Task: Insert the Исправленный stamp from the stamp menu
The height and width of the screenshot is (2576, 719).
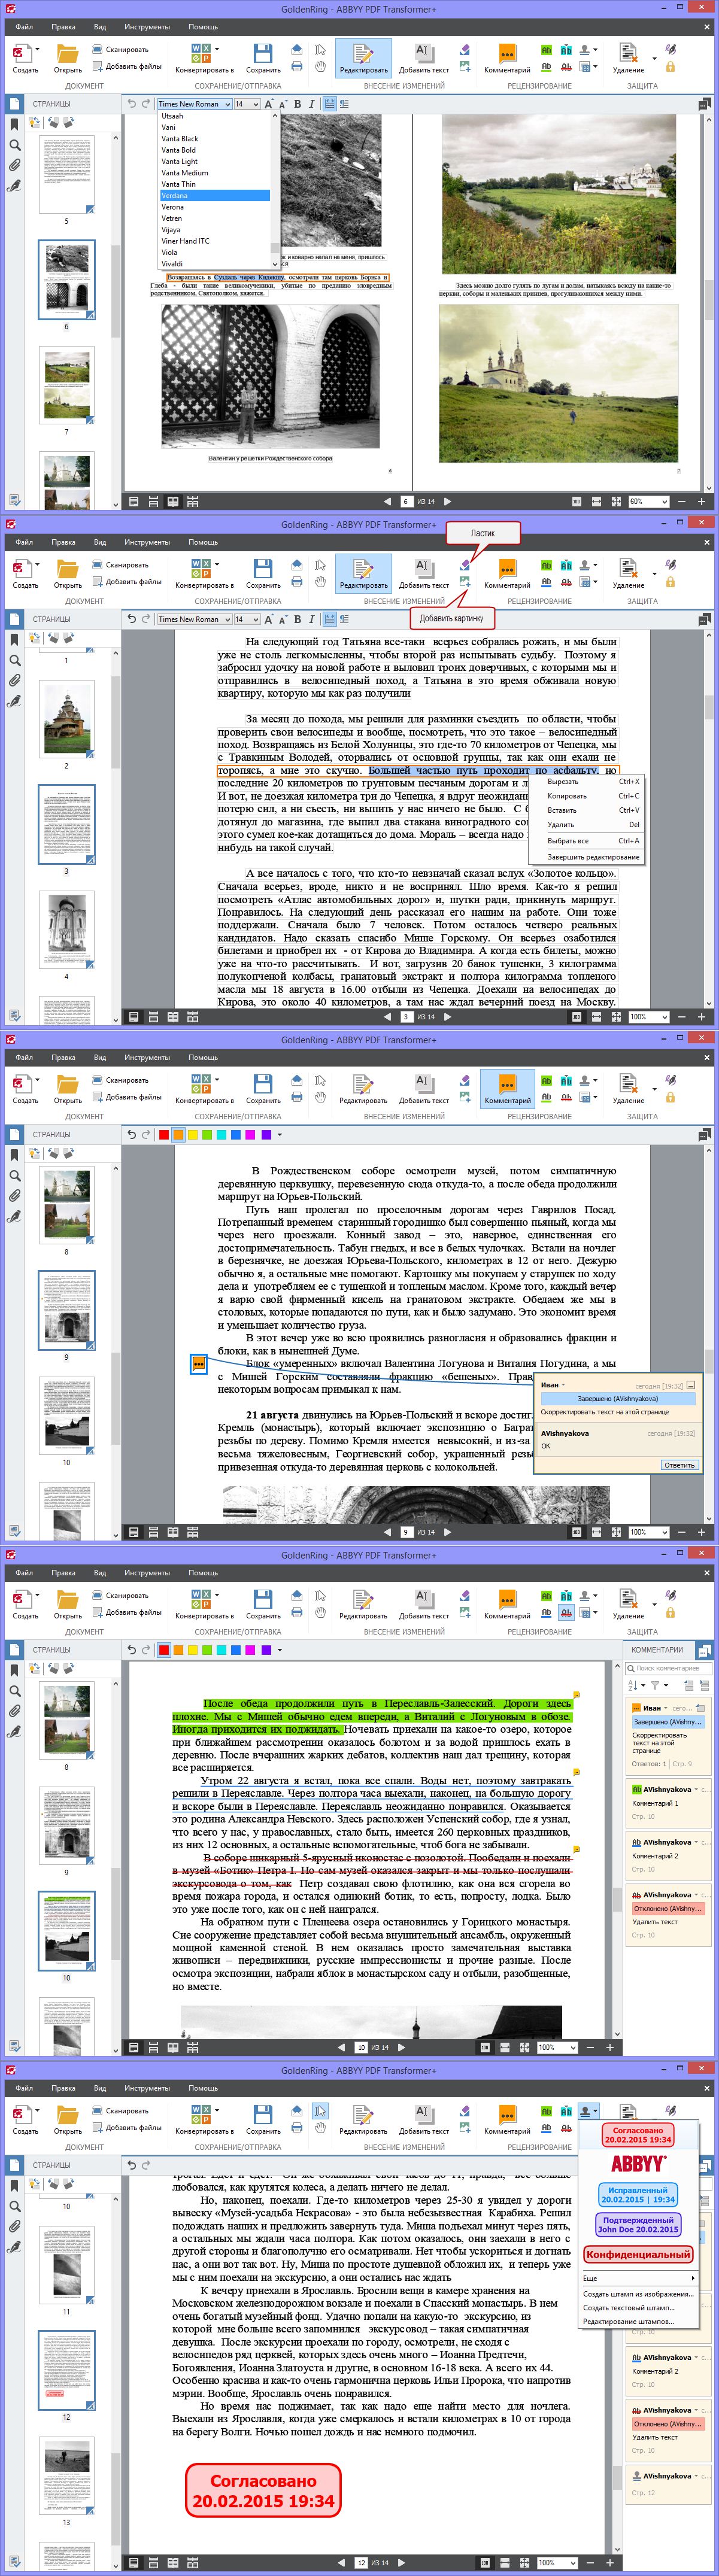Action: (x=638, y=2194)
